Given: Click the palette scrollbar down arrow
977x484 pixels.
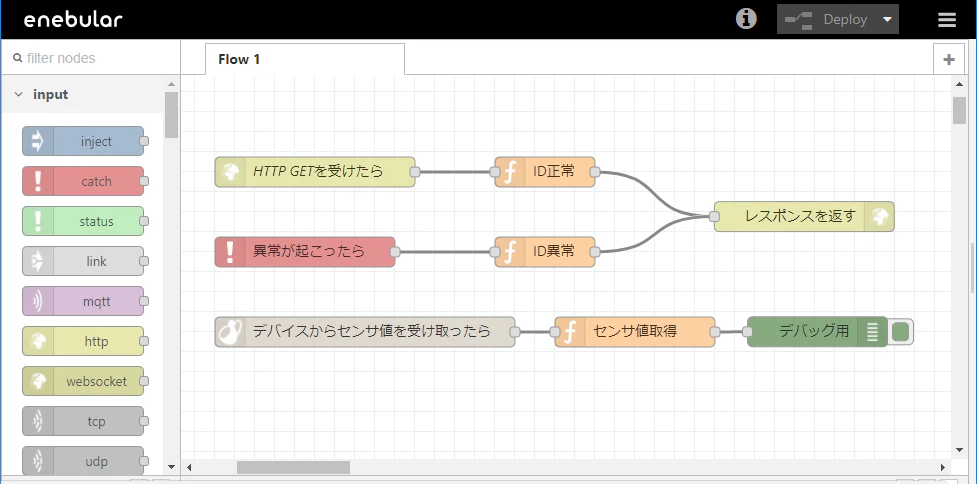Looking at the screenshot, I should click(x=171, y=467).
